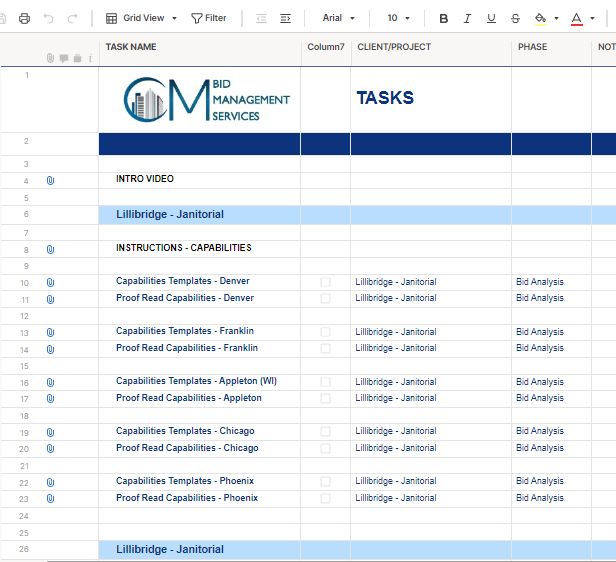Check the Proof Read Capabilities - Chicago checkbox
The height and width of the screenshot is (562, 616).
click(x=325, y=448)
